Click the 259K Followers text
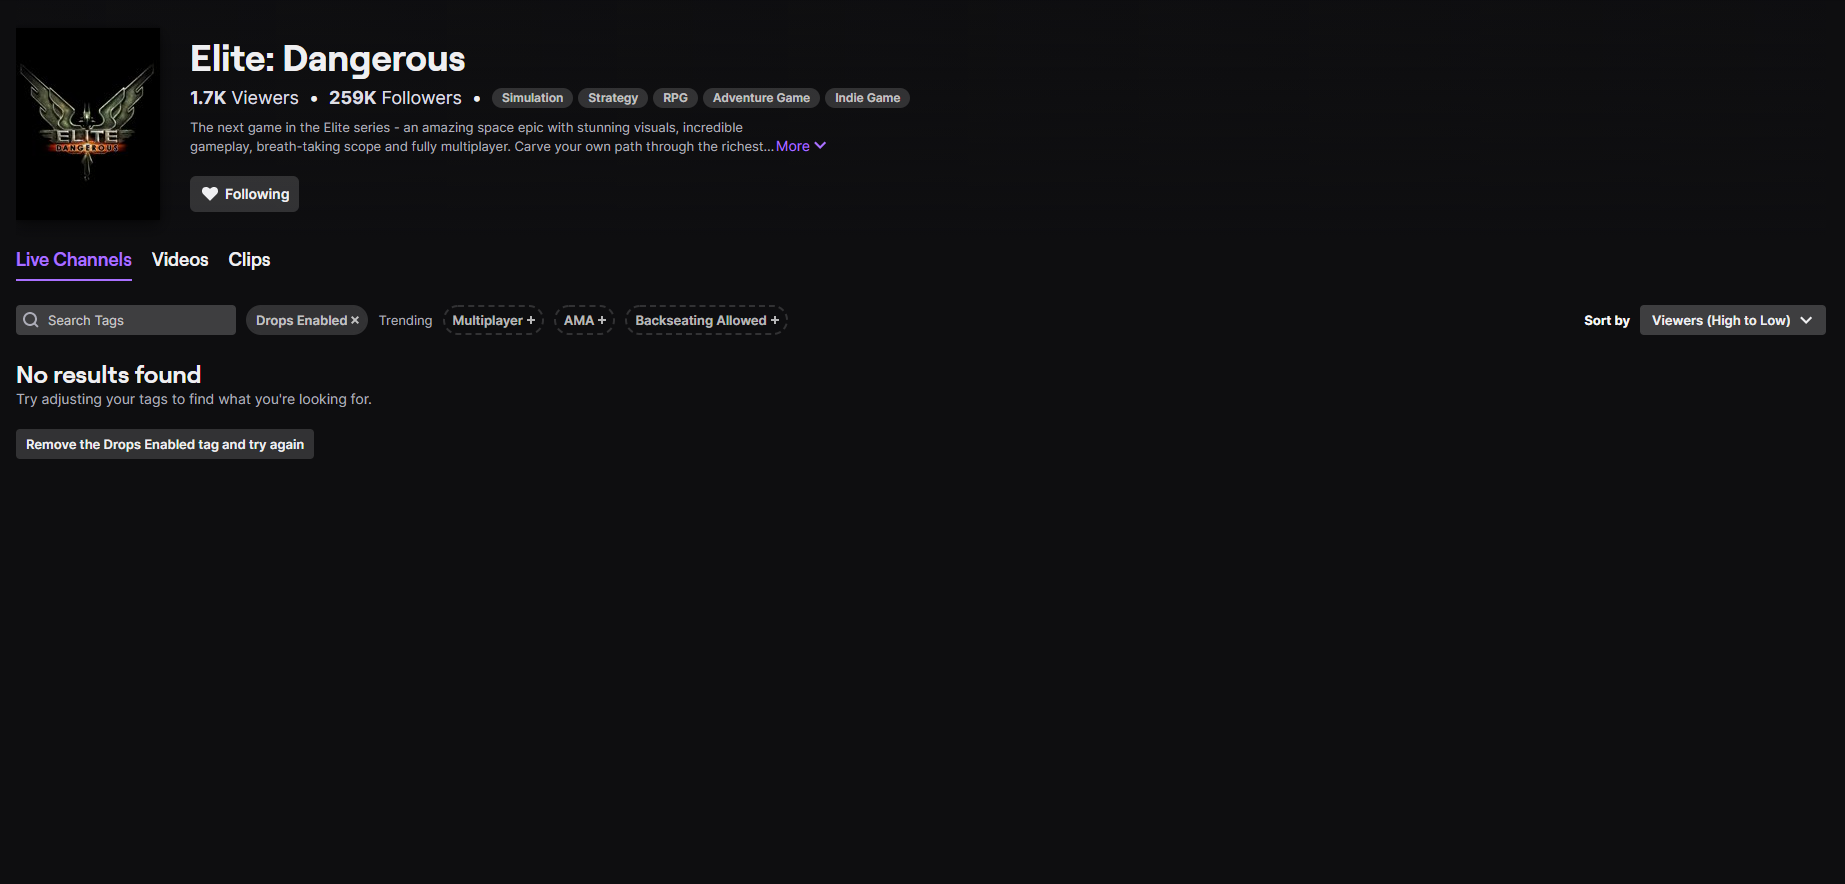This screenshot has width=1845, height=884. [395, 98]
